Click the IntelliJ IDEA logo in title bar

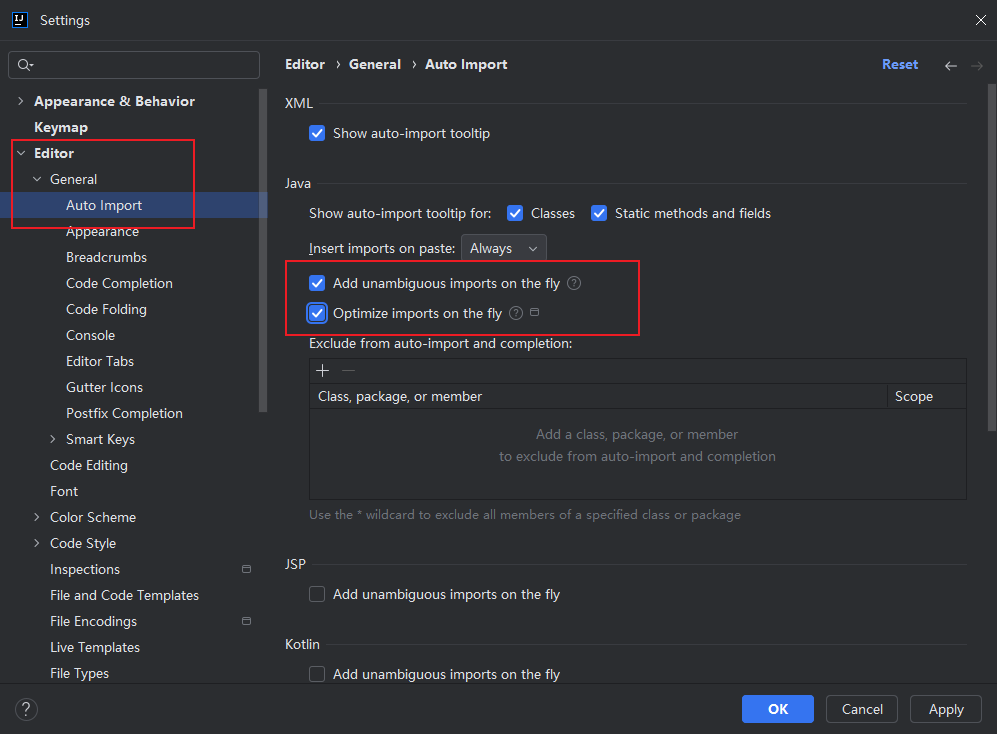[20, 20]
